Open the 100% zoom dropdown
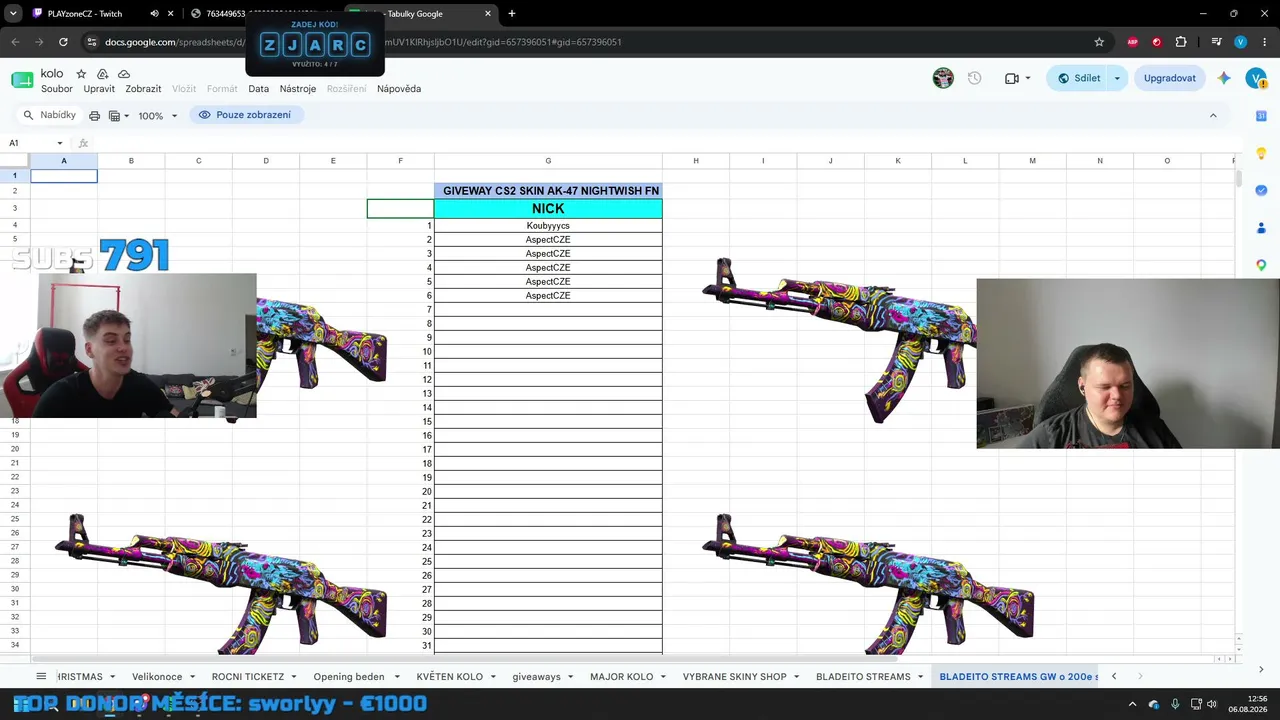 (x=158, y=116)
